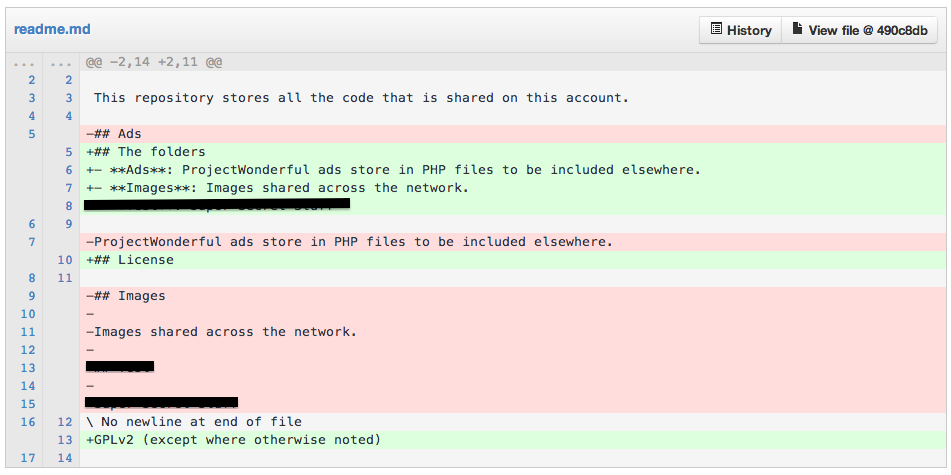Select new line number 13 beside the GPLv2 line
This screenshot has width=951, height=475.
65,440
